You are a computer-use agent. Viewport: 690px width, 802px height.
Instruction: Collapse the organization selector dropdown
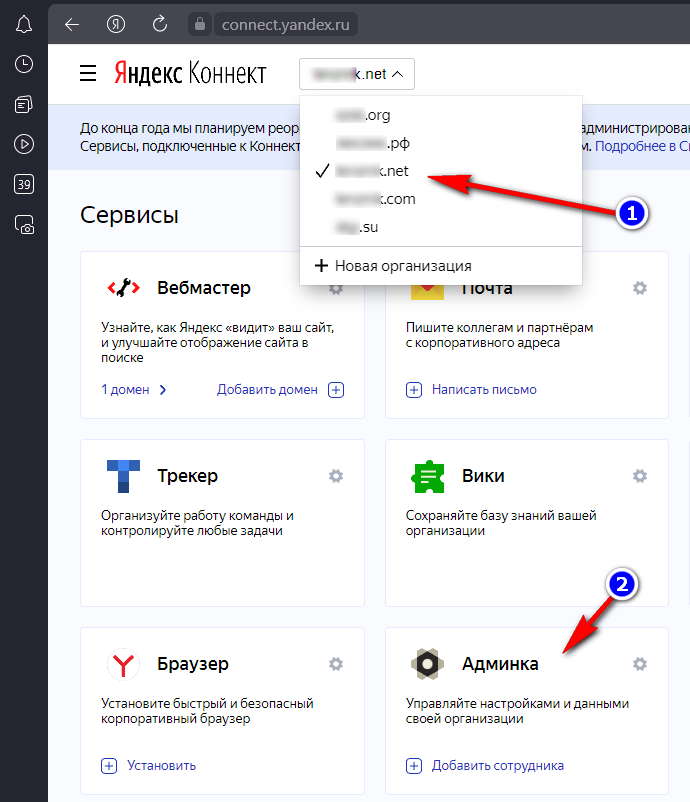point(357,74)
